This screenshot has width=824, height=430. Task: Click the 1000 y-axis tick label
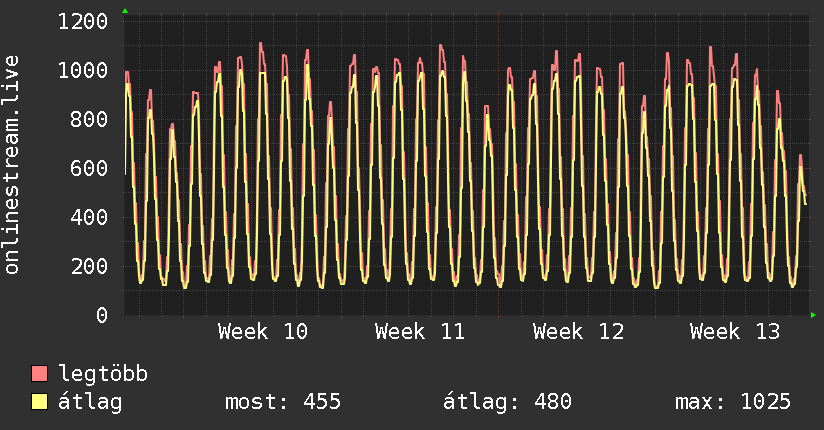(82, 70)
